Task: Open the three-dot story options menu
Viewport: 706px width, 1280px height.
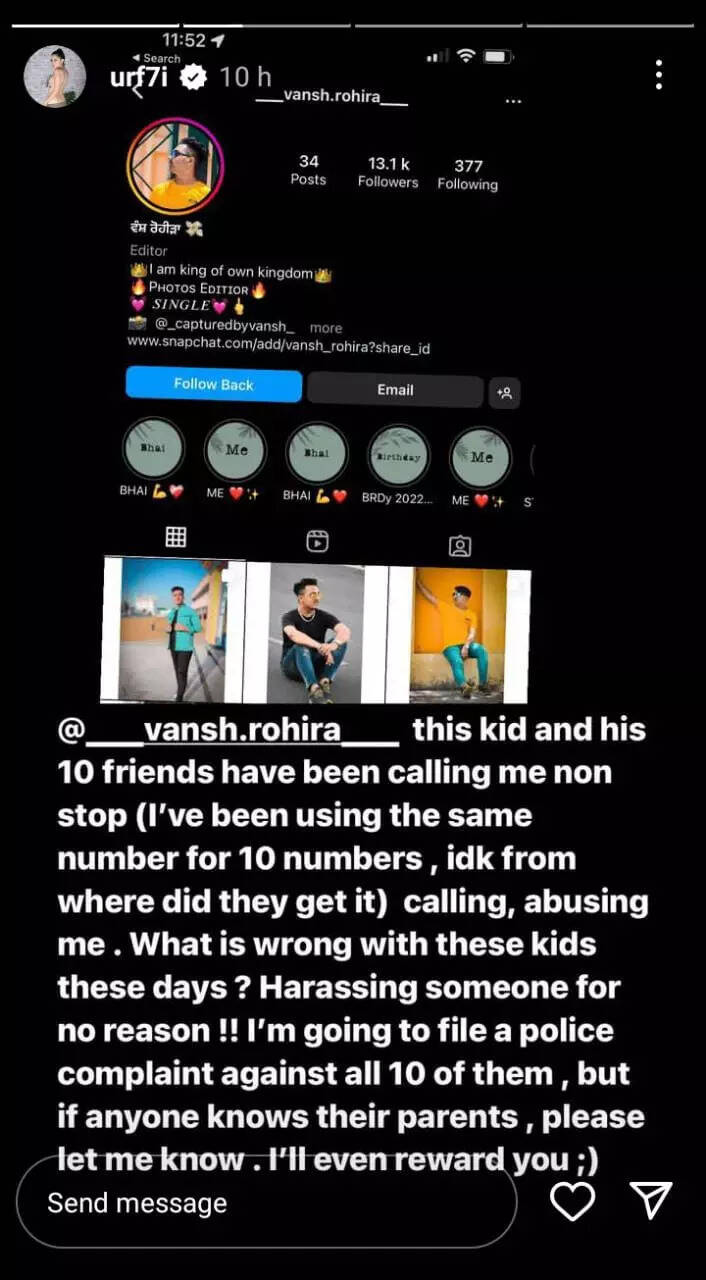Action: point(658,75)
